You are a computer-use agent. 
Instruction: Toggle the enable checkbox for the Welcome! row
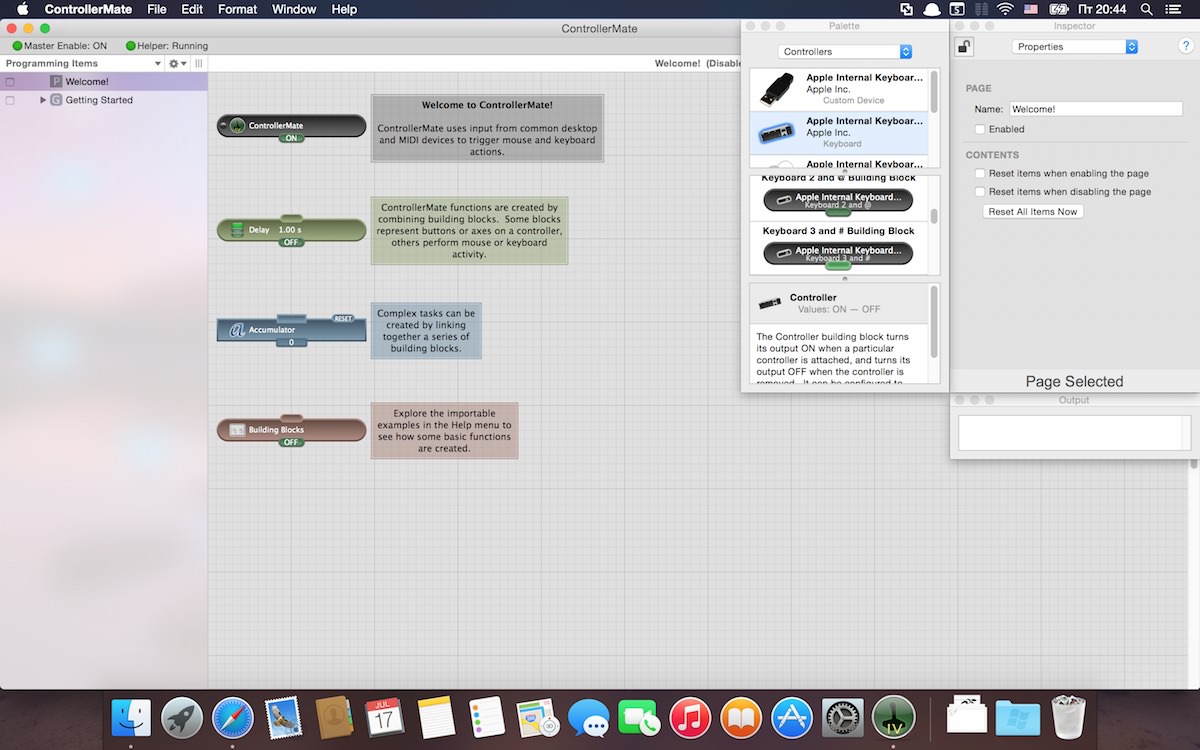pyautogui.click(x=10, y=82)
